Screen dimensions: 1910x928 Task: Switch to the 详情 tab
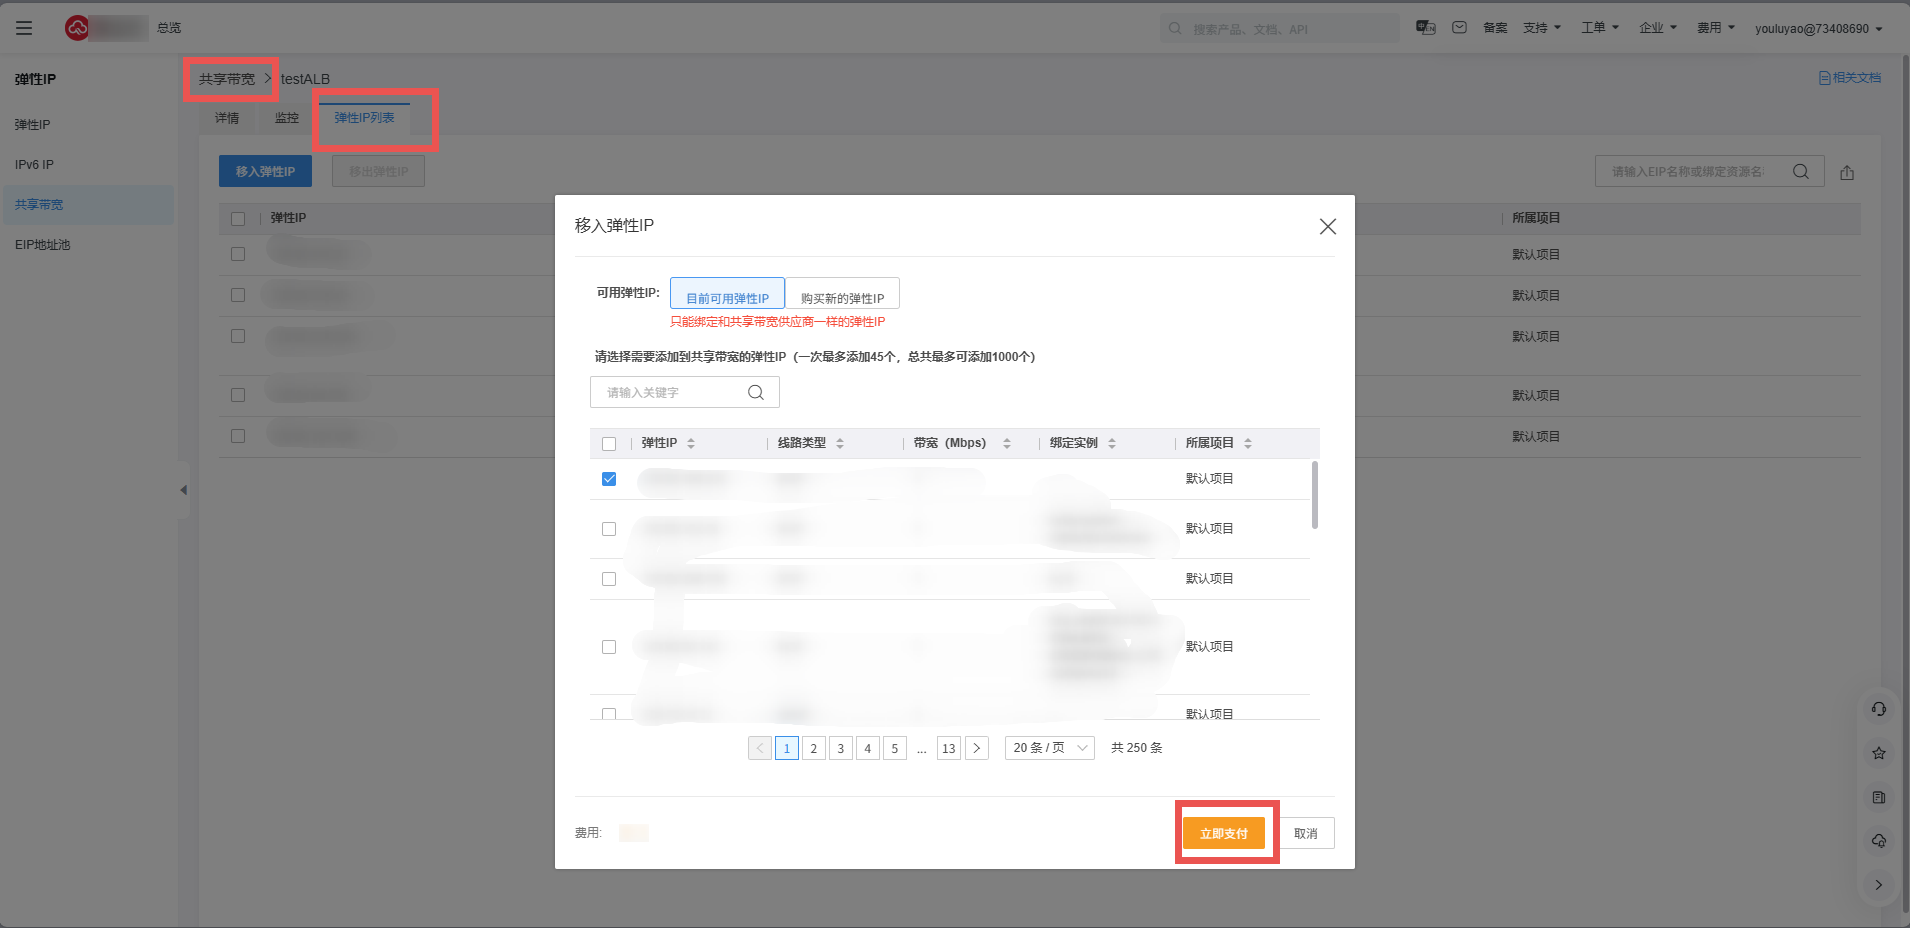coord(227,118)
